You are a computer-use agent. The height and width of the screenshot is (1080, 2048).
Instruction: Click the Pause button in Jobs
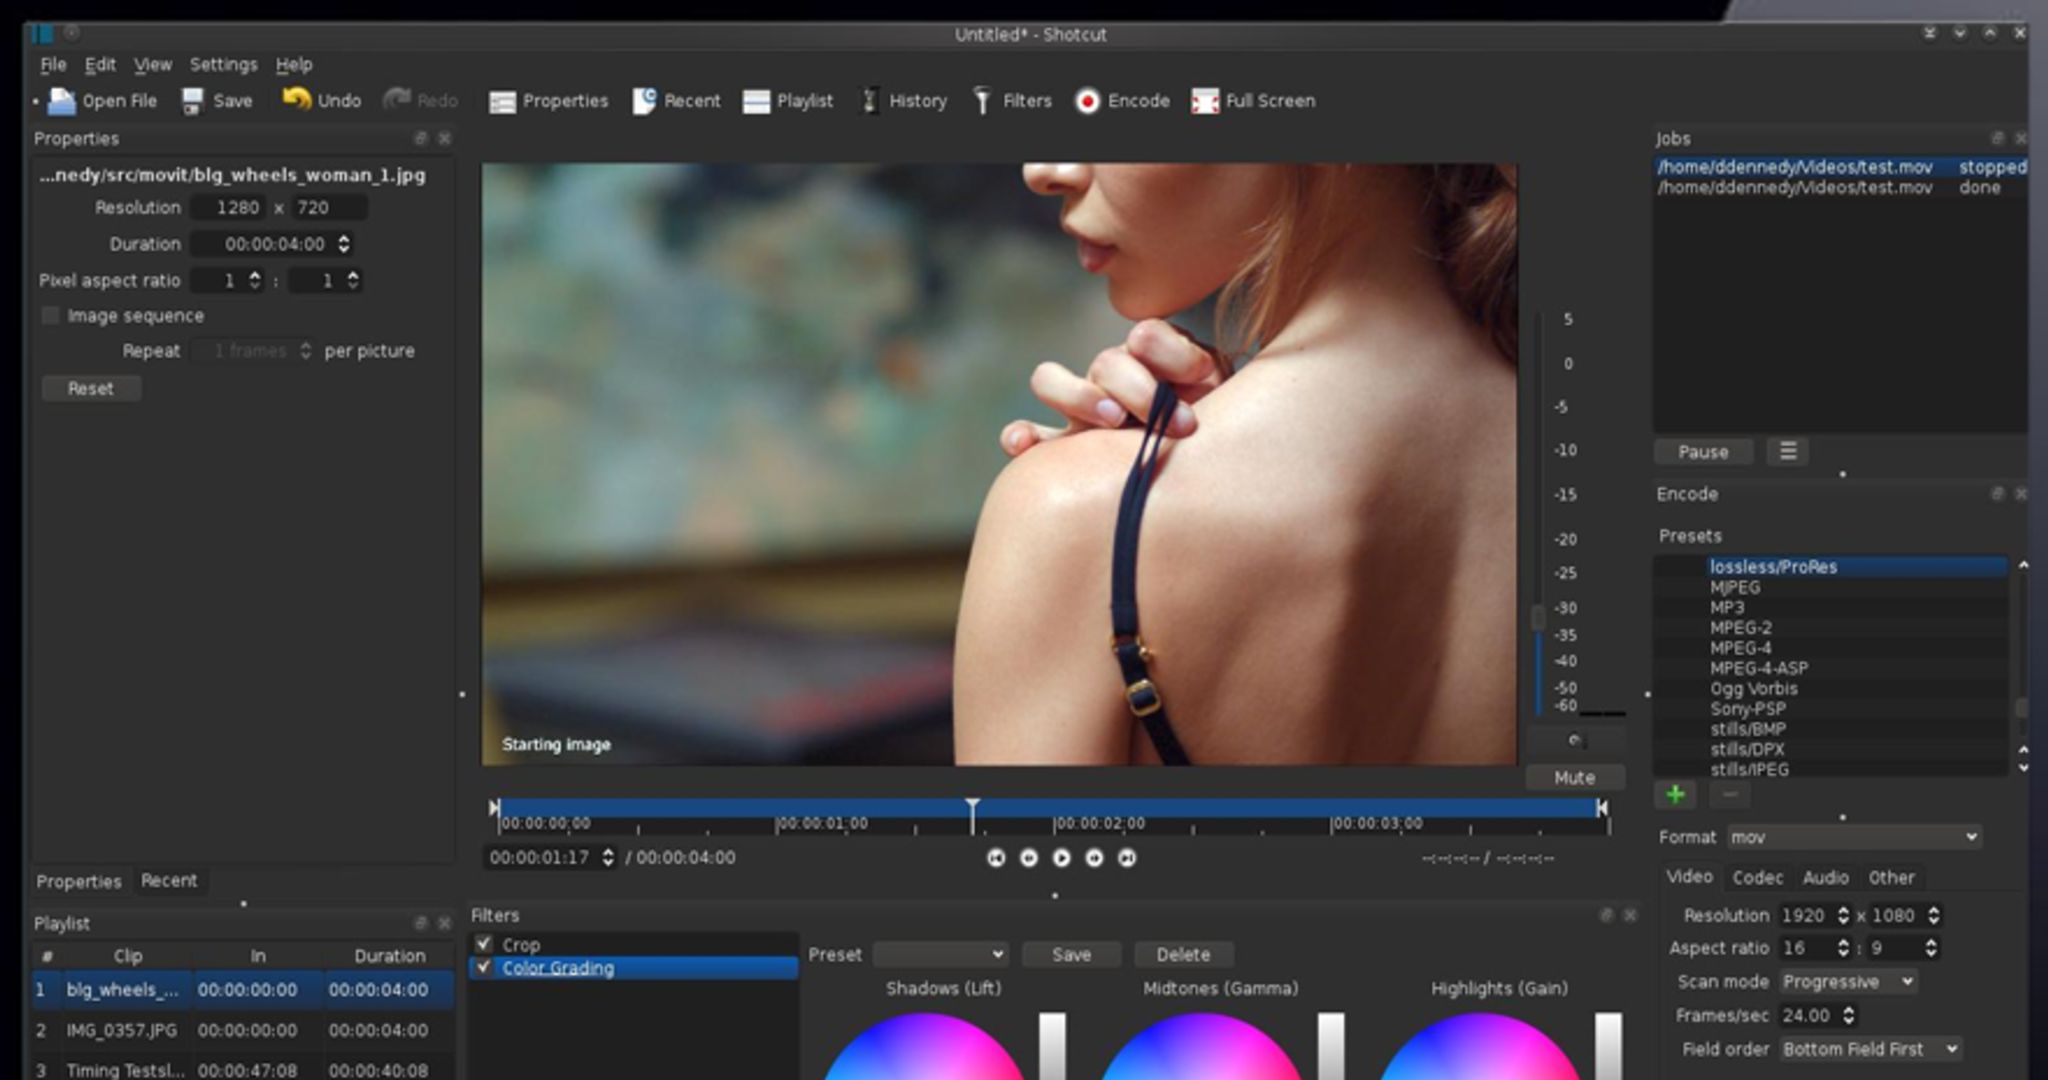point(1703,452)
